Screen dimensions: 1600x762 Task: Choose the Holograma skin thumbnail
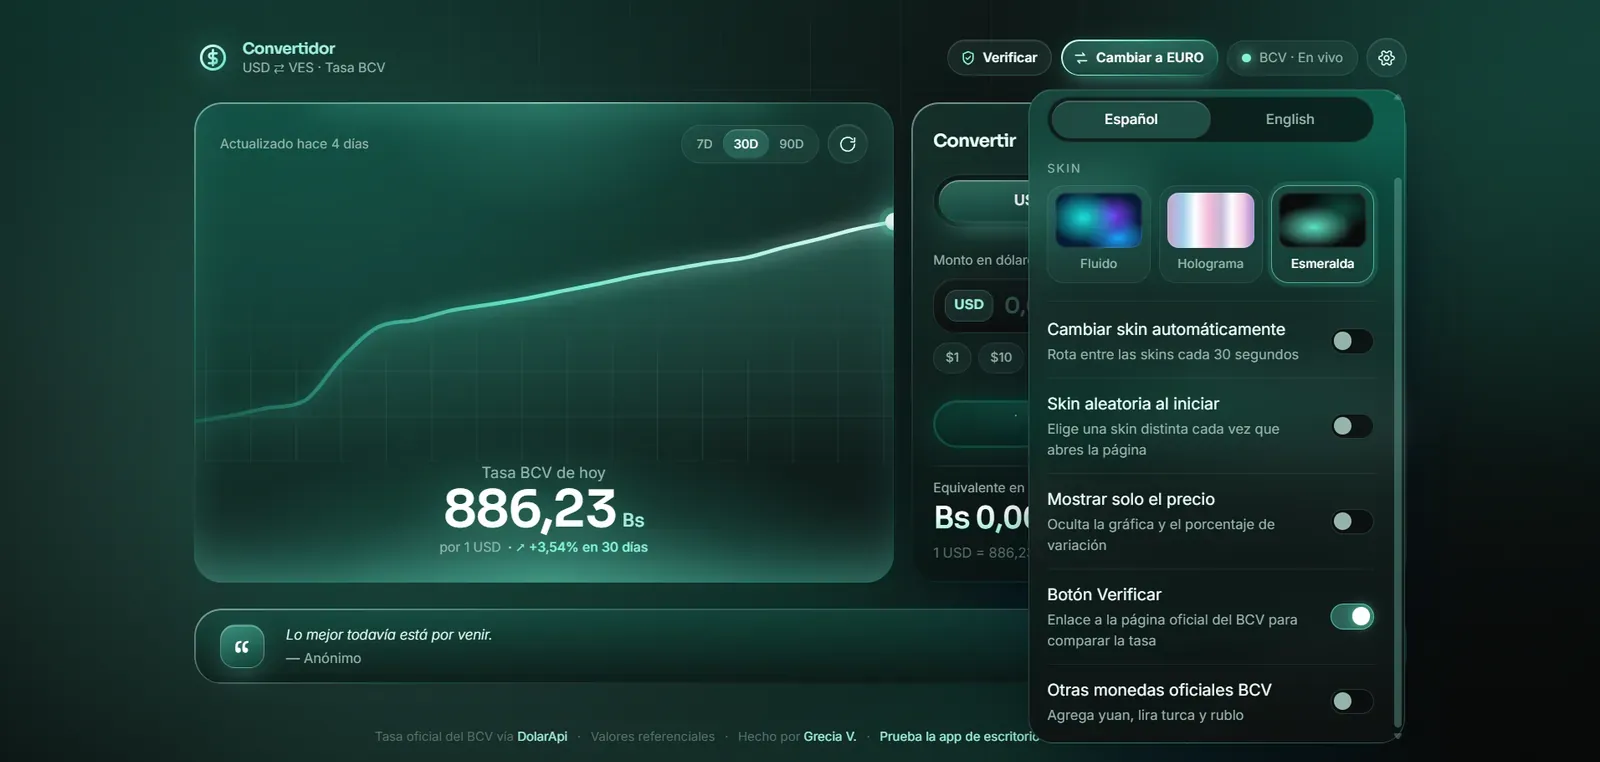click(1210, 234)
